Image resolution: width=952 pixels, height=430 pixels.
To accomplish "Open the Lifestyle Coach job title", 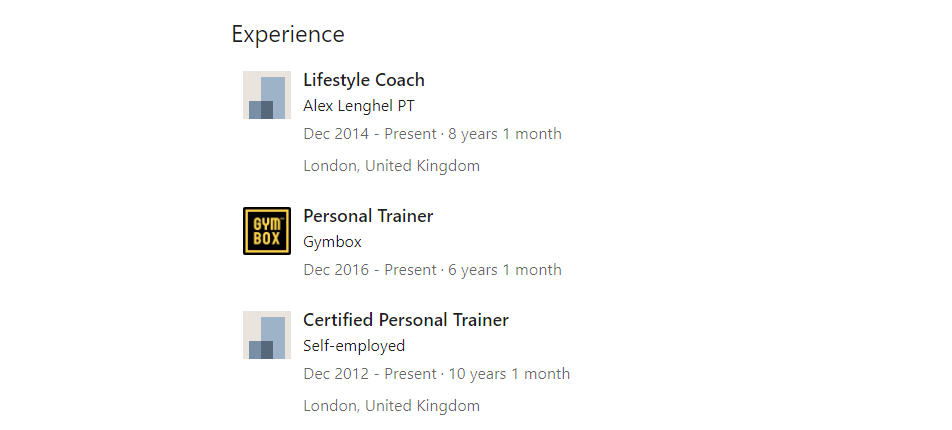I will (364, 80).
